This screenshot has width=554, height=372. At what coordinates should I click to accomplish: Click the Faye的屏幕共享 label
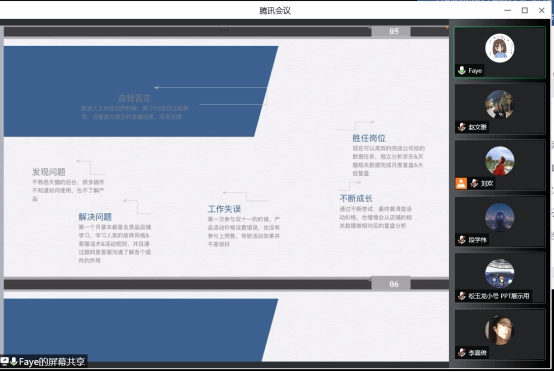click(x=52, y=361)
